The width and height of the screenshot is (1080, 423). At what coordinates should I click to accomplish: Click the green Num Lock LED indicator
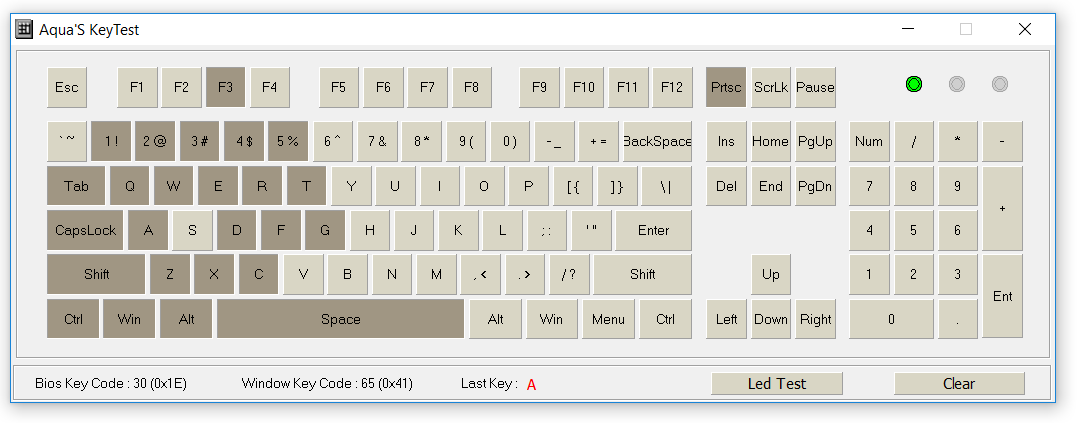[x=914, y=84]
